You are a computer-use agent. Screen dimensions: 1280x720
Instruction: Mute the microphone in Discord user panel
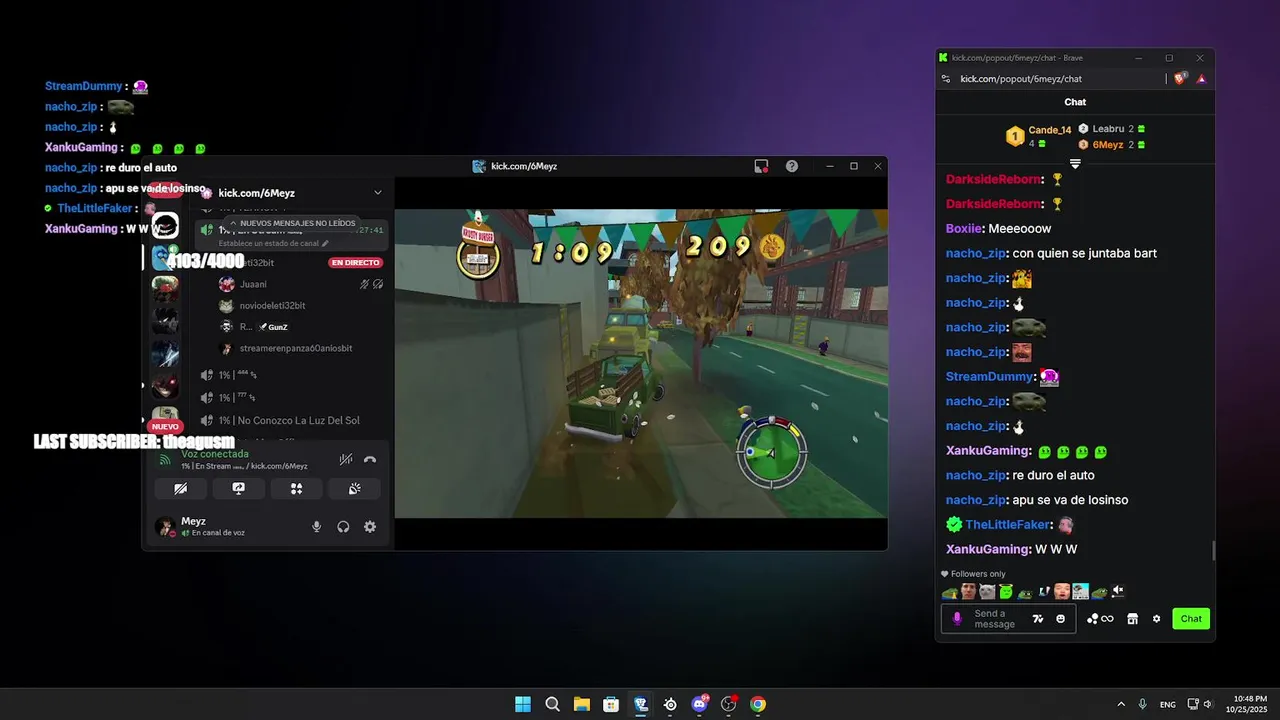tap(317, 527)
